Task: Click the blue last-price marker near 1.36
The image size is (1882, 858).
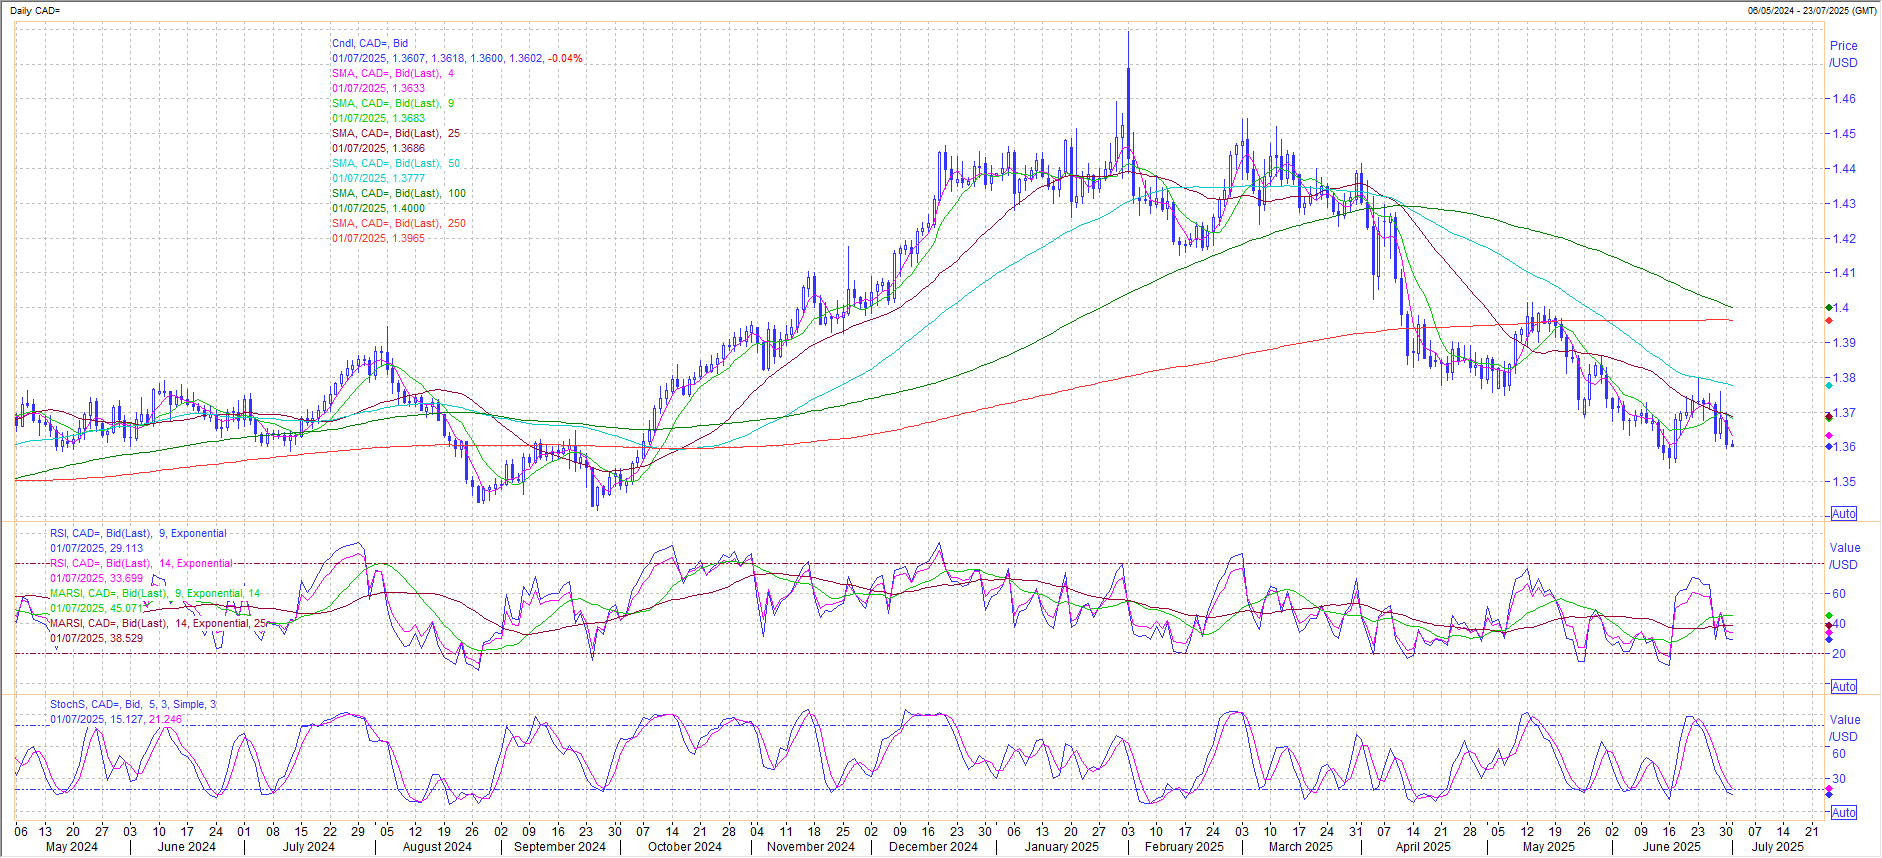Action: [x=1829, y=447]
